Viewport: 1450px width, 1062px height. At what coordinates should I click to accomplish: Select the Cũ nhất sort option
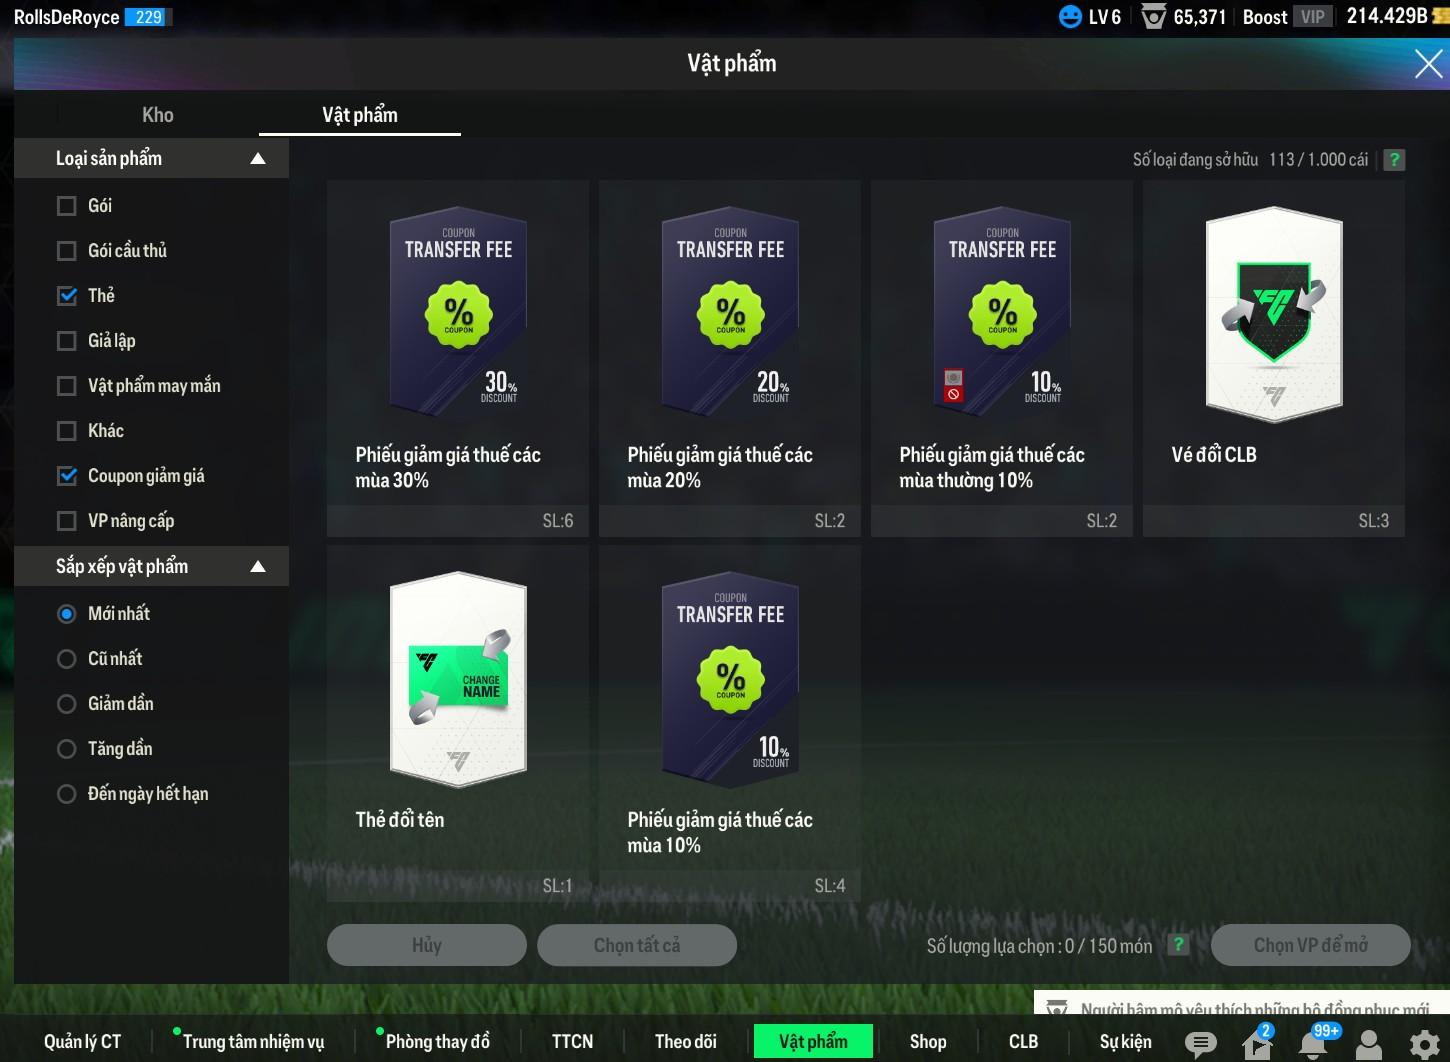pos(67,659)
